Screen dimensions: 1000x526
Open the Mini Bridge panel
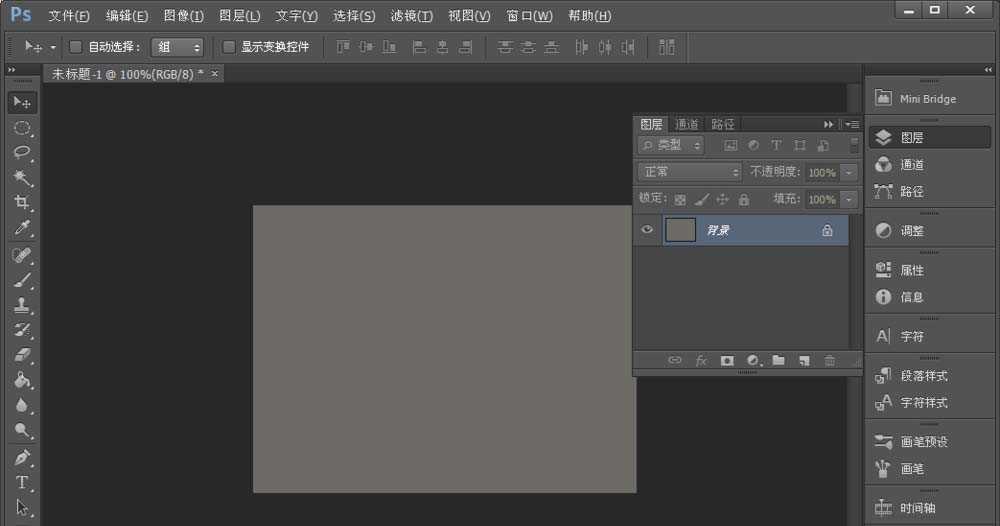(915, 98)
